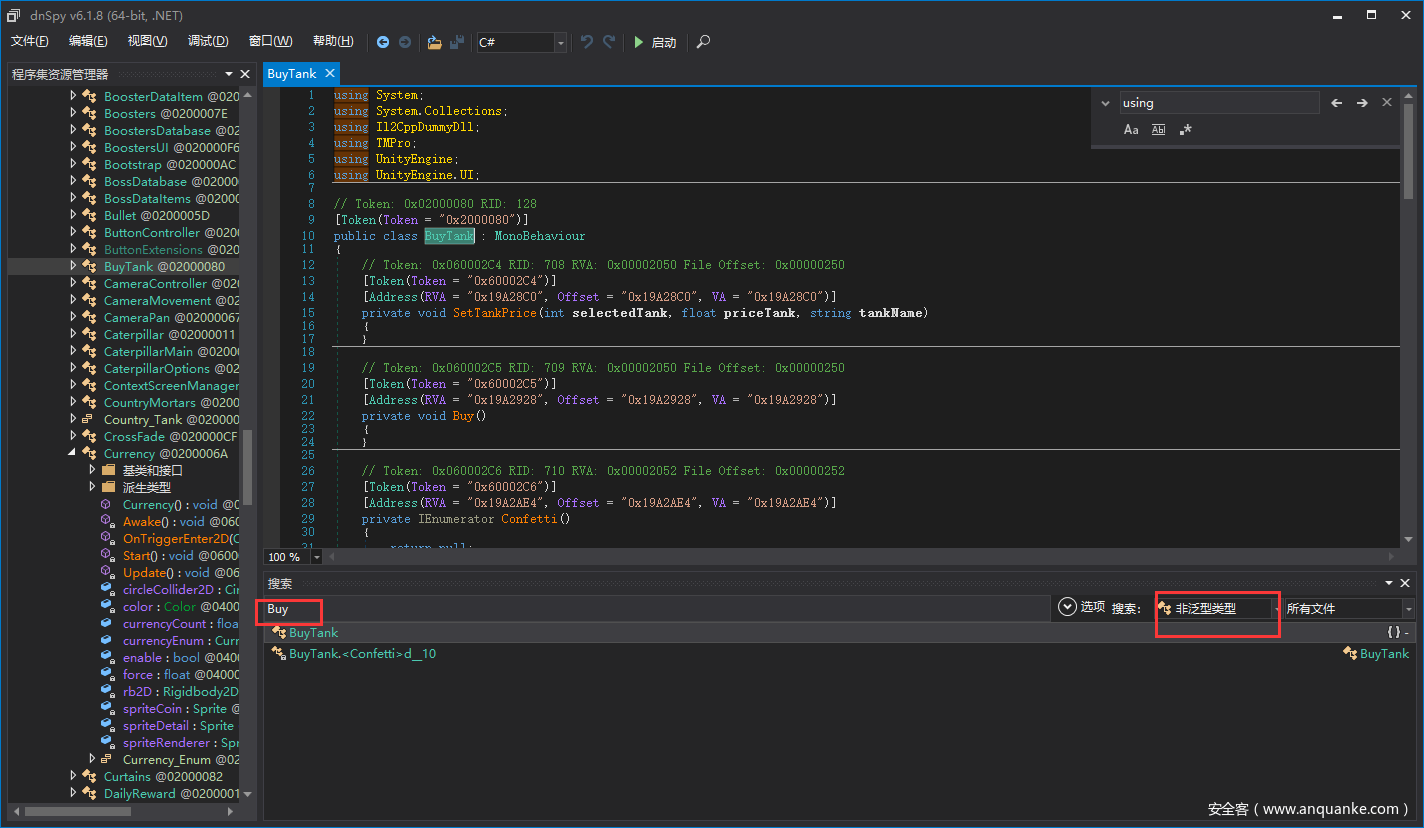Click the magnifier search icon in toolbar
This screenshot has width=1424, height=828.
click(704, 42)
